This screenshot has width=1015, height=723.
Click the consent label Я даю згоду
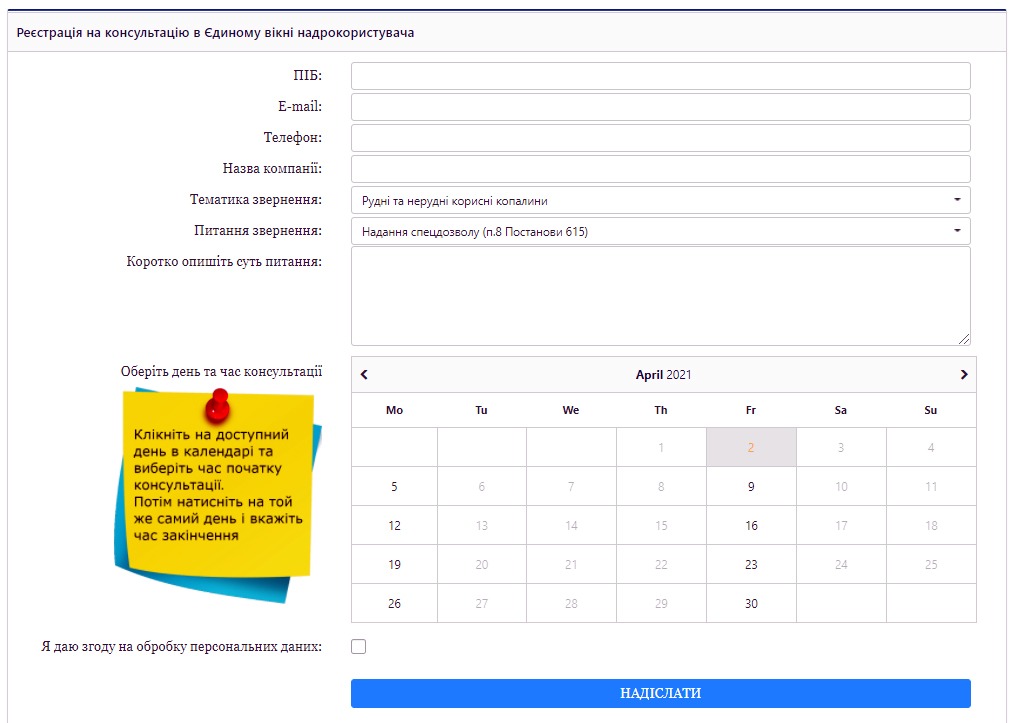(181, 647)
